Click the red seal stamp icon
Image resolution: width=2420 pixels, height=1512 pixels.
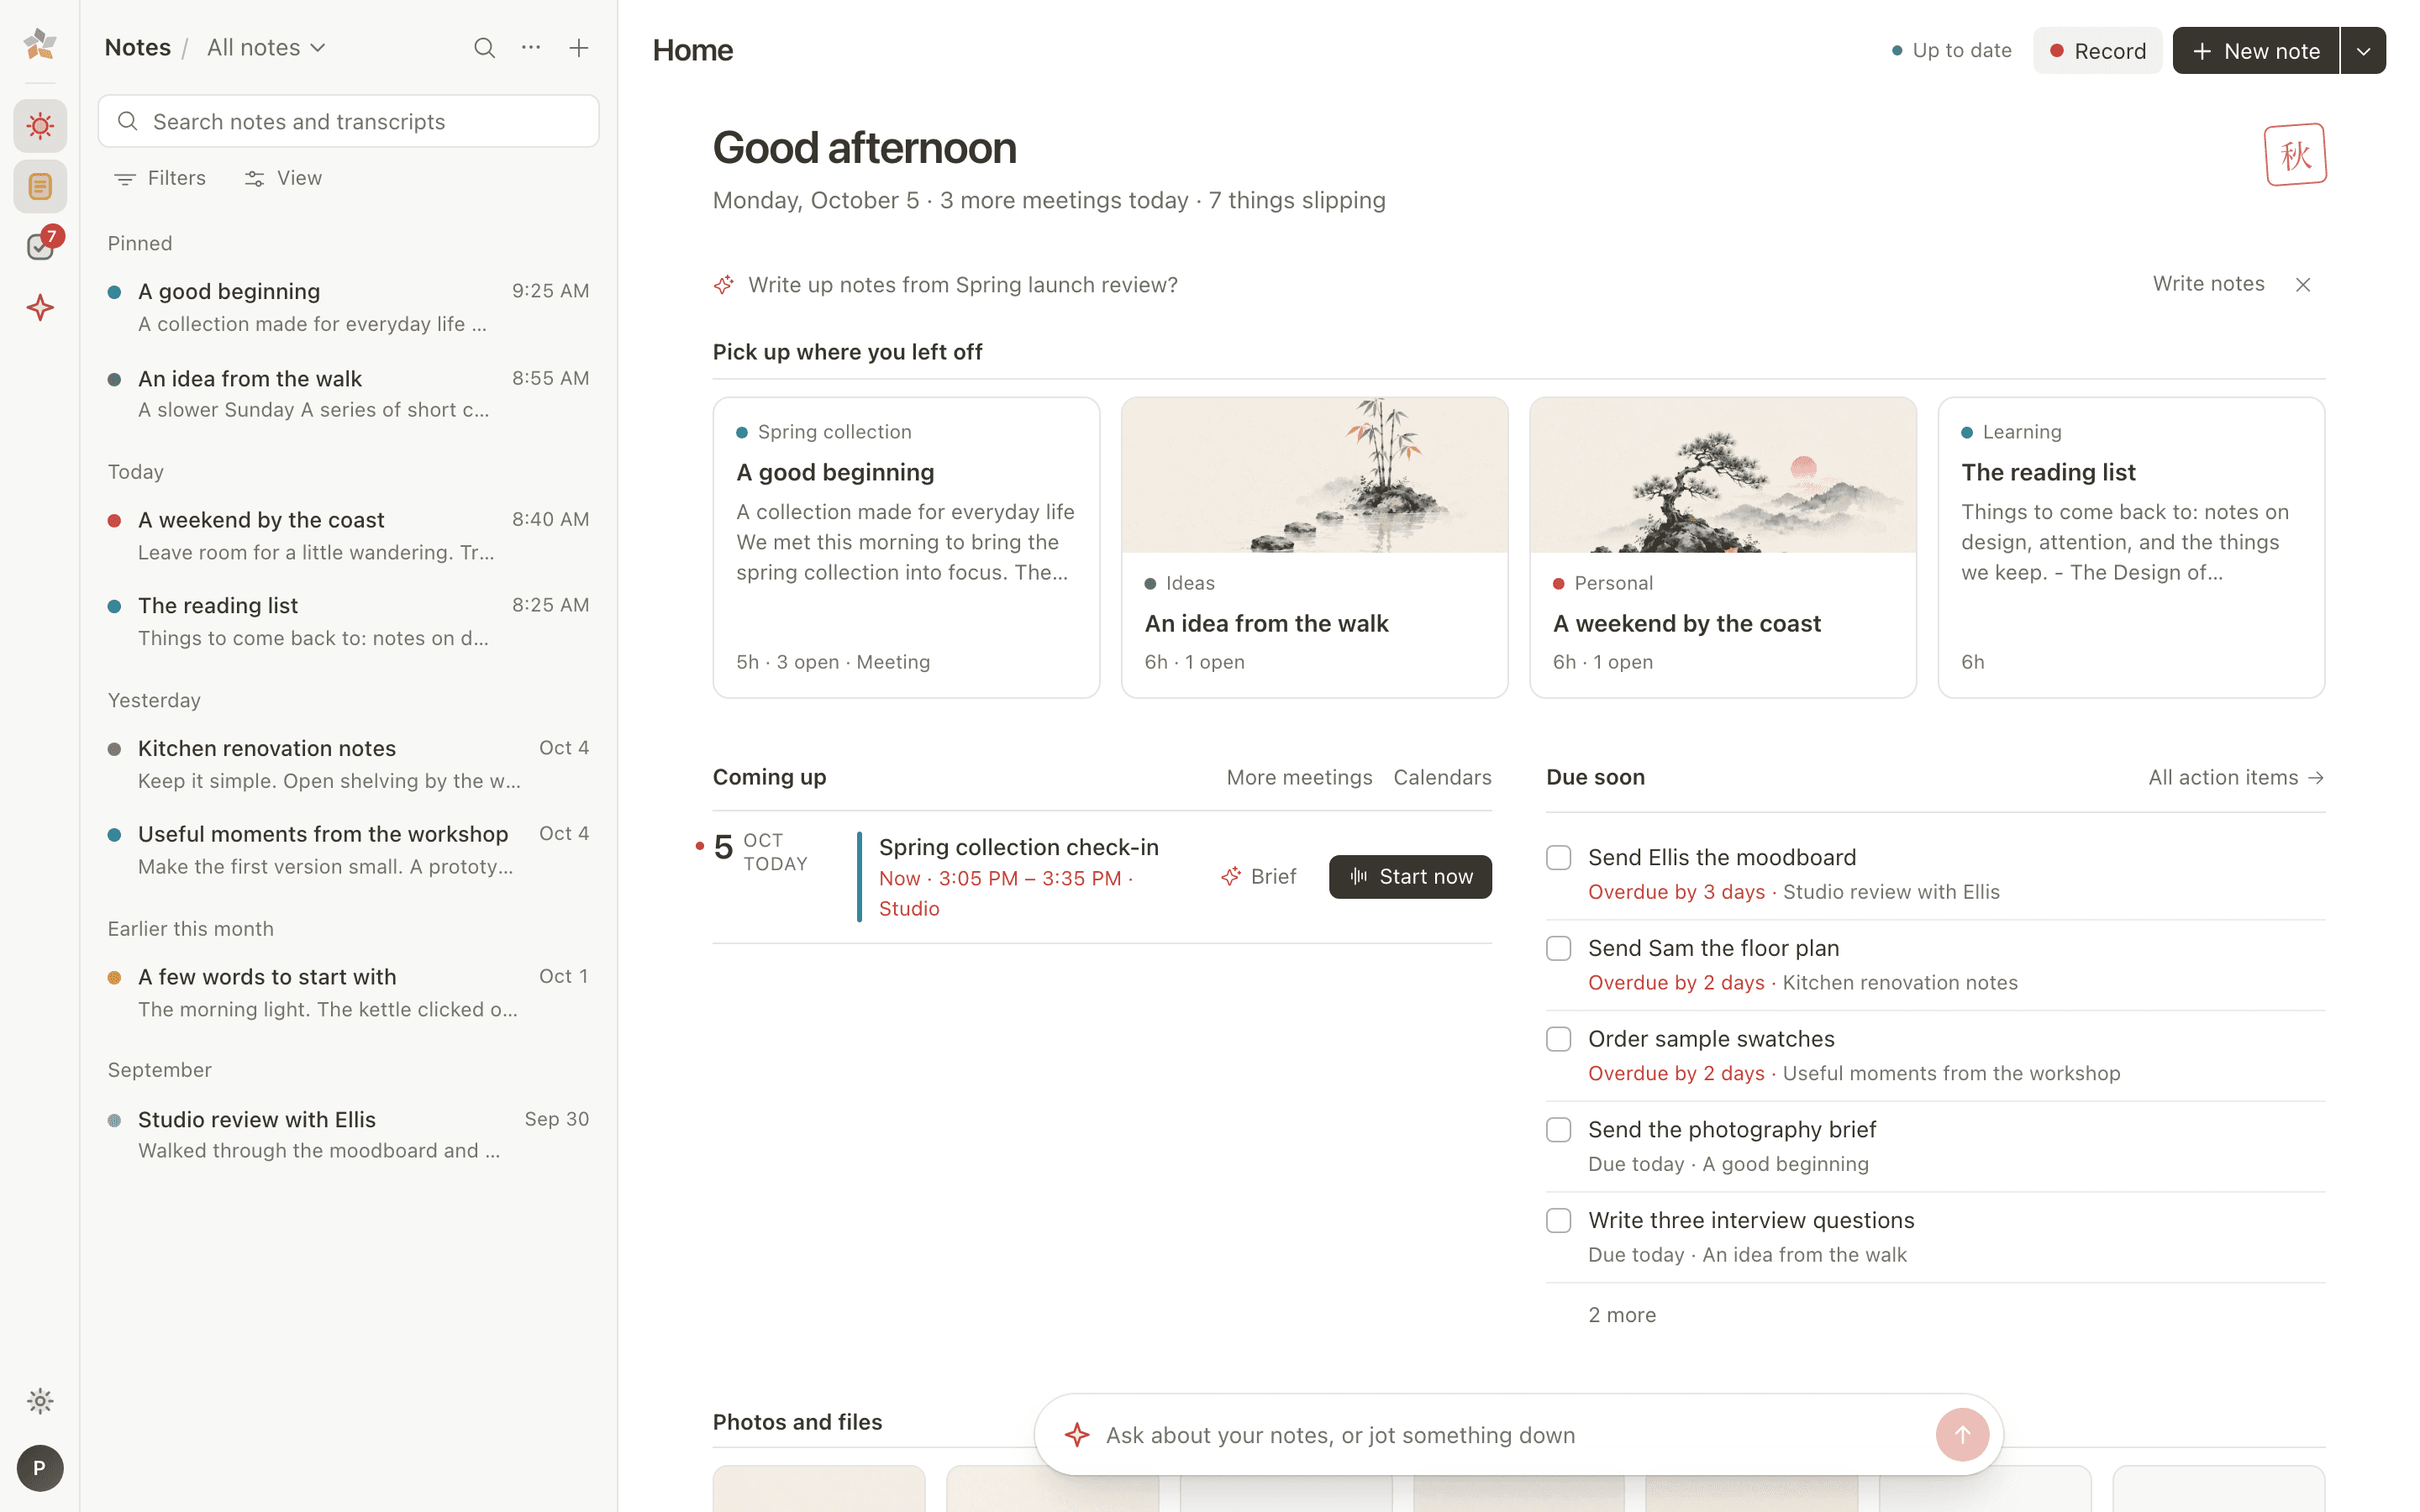(2295, 155)
